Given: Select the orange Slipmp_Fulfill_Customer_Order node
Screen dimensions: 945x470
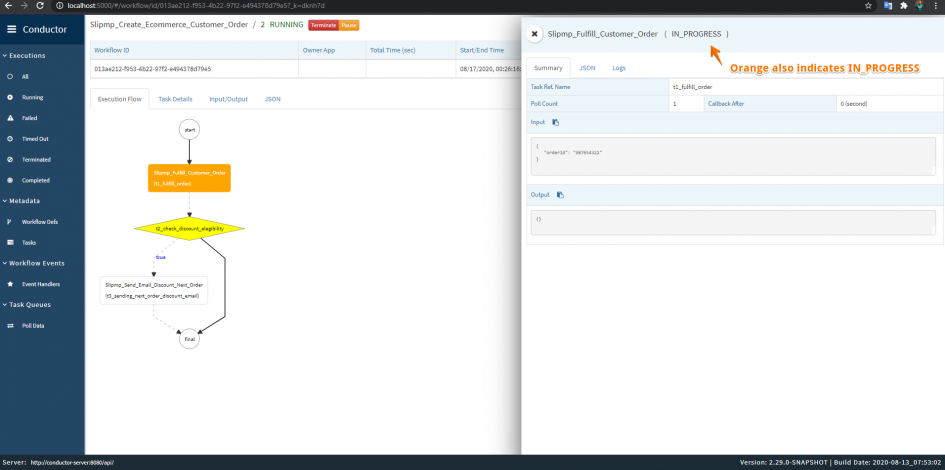Looking at the screenshot, I should (189, 178).
